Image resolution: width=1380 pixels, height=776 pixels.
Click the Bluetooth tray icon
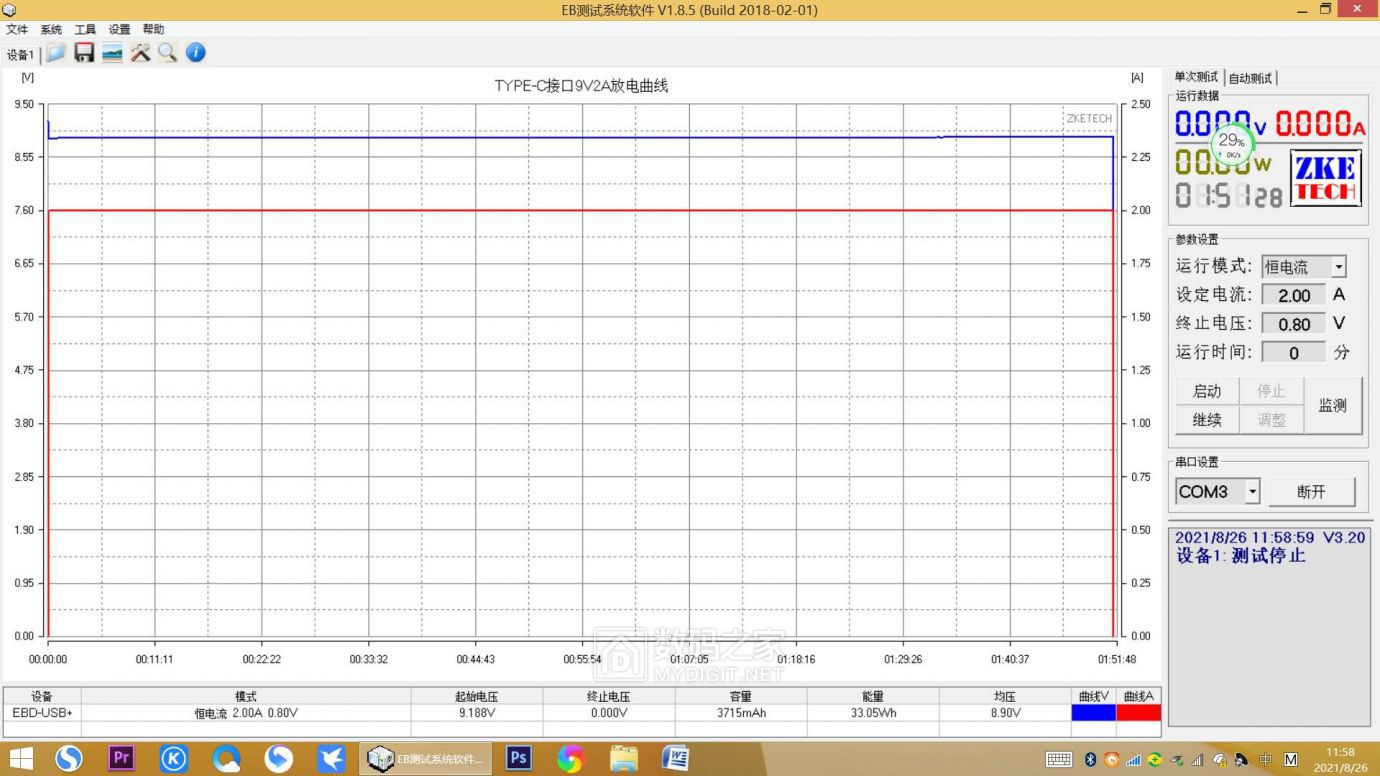[1091, 760]
